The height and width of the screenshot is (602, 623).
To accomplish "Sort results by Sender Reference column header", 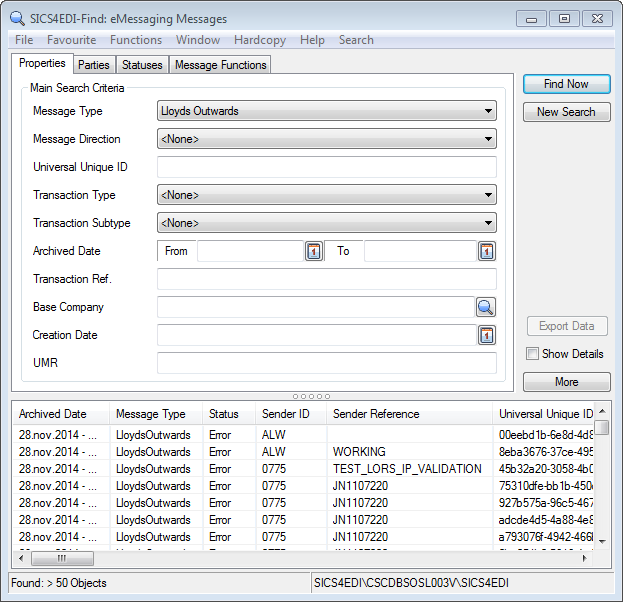I will [x=376, y=414].
